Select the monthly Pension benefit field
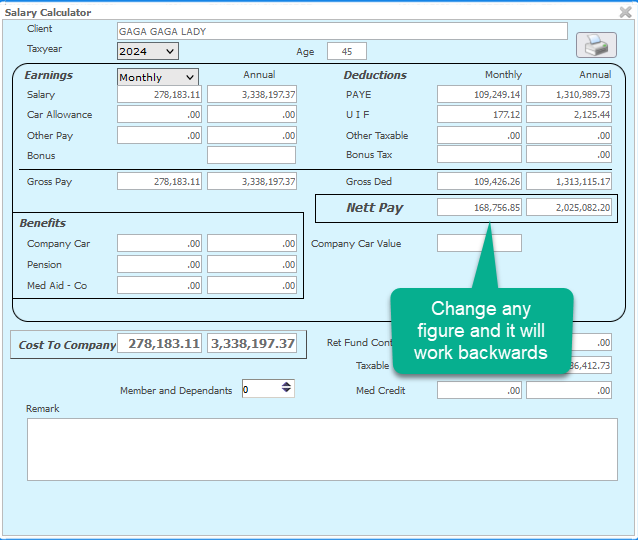 pos(159,264)
